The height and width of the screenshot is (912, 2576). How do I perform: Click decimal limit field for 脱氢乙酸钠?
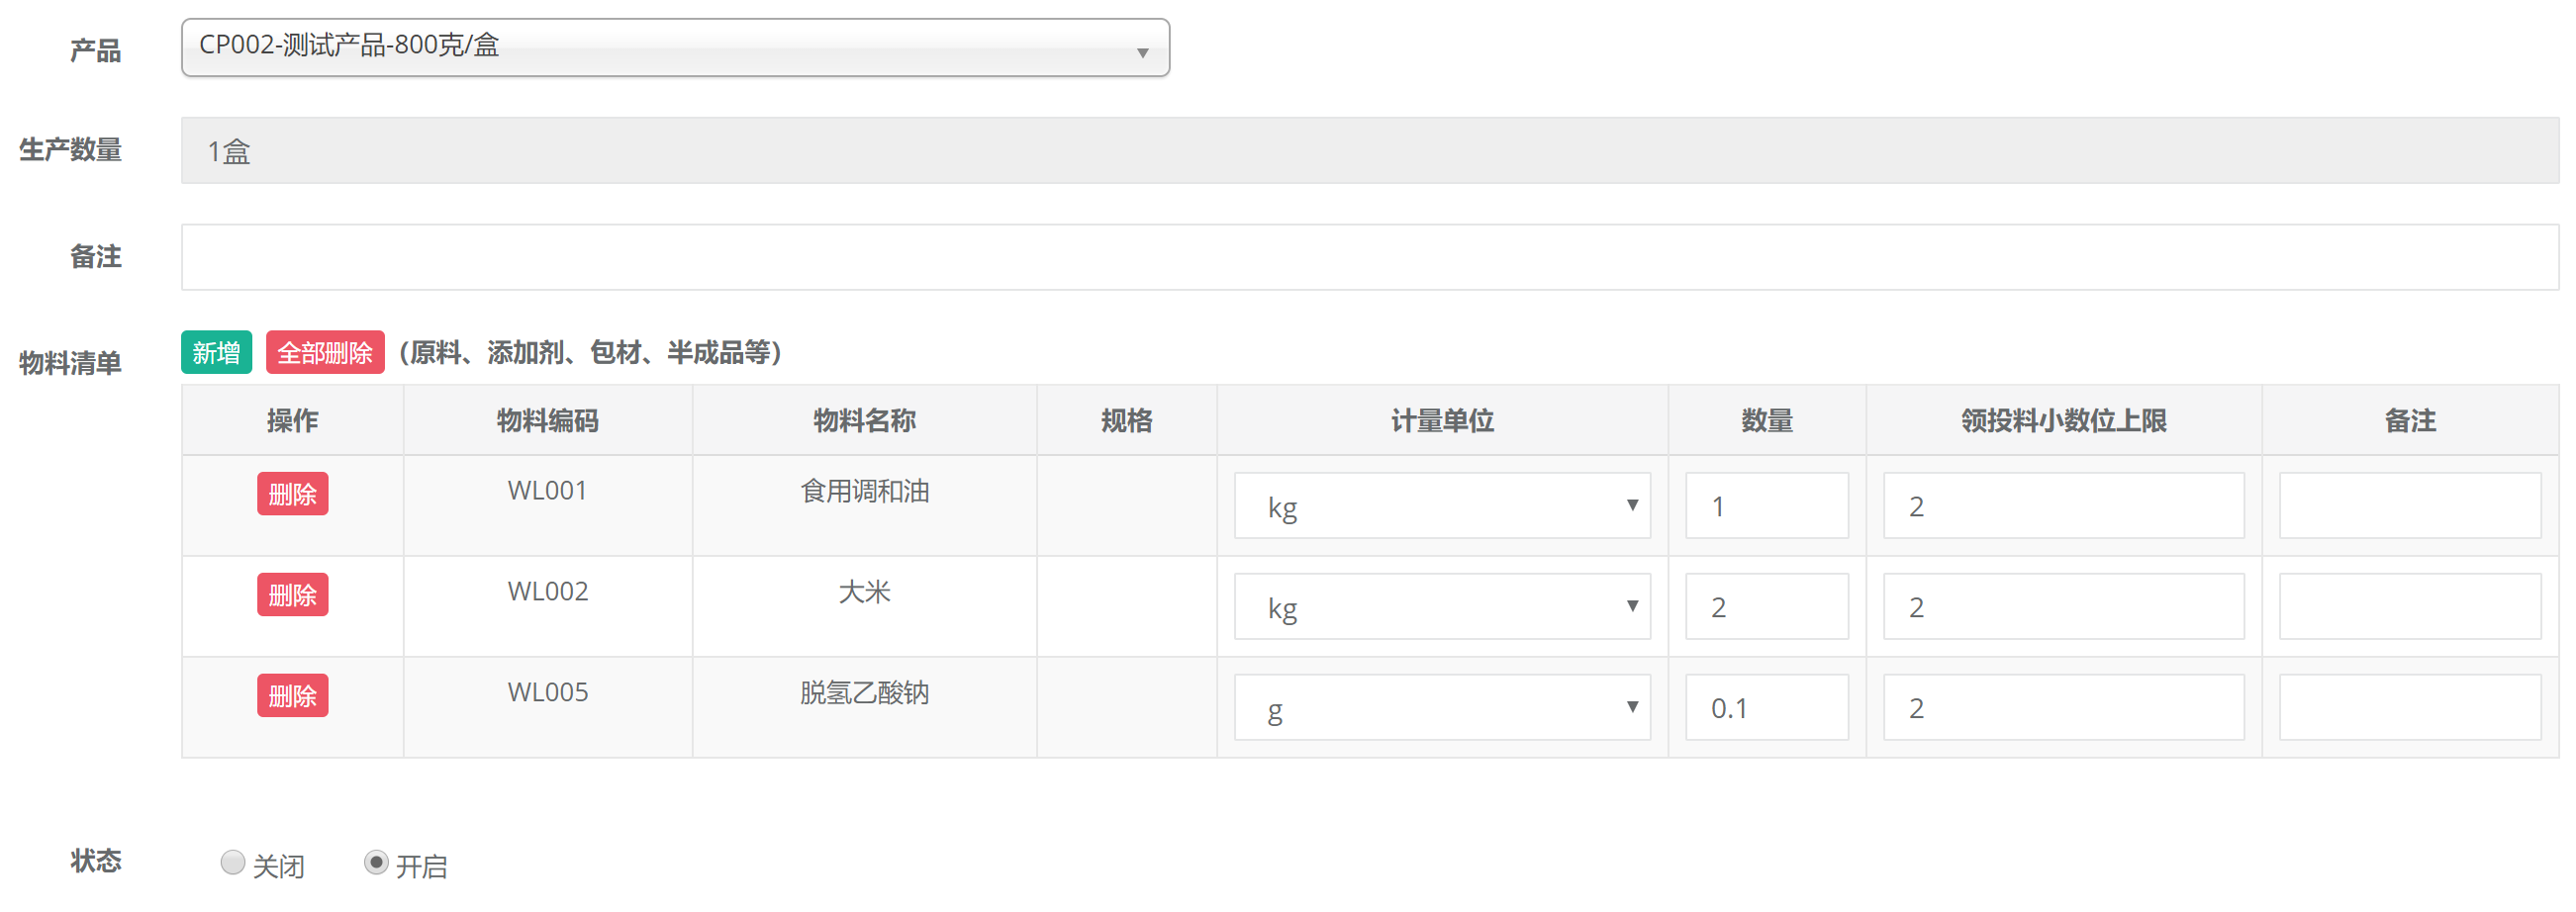click(x=2062, y=708)
